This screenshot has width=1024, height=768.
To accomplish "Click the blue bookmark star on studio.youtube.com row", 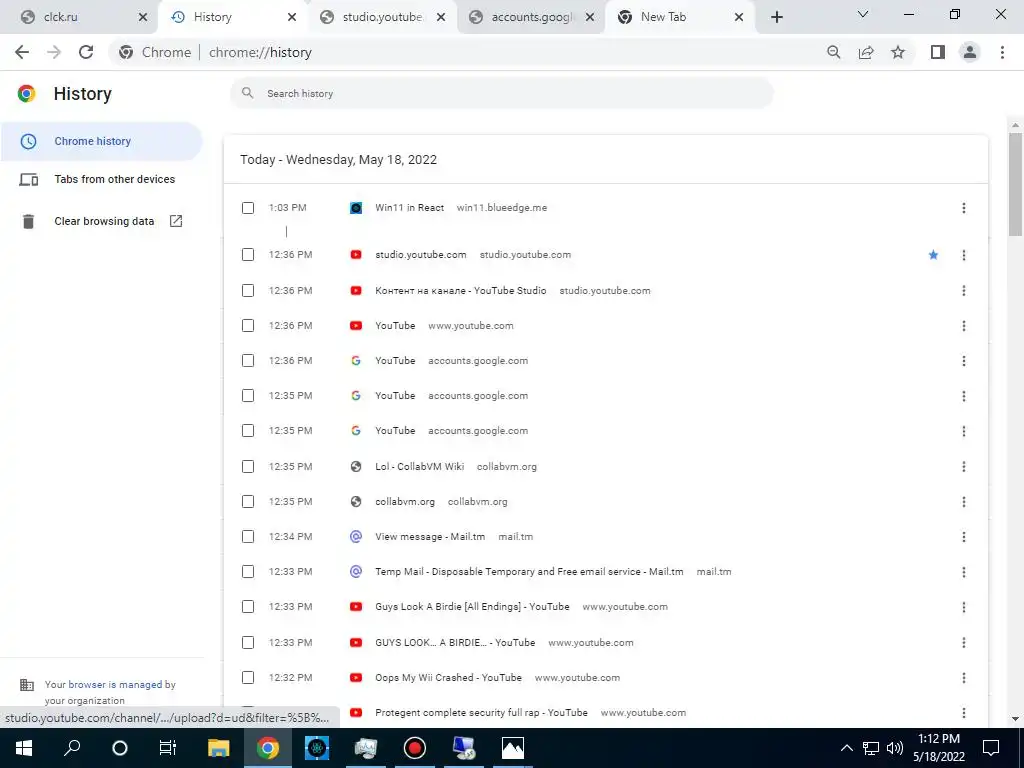I will pos(933,255).
